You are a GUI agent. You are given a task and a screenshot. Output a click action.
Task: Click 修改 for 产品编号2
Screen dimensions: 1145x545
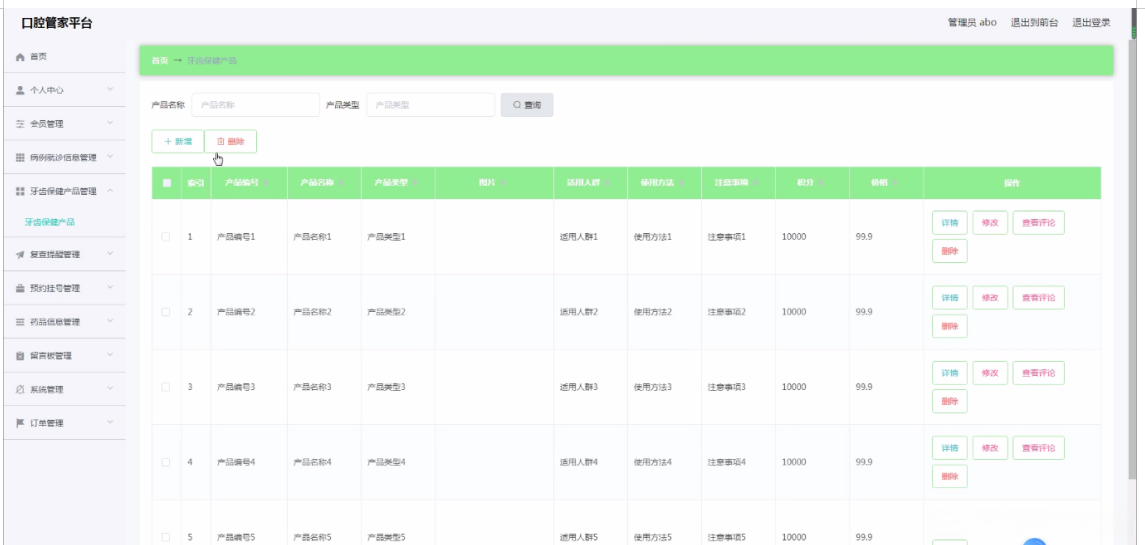990,298
